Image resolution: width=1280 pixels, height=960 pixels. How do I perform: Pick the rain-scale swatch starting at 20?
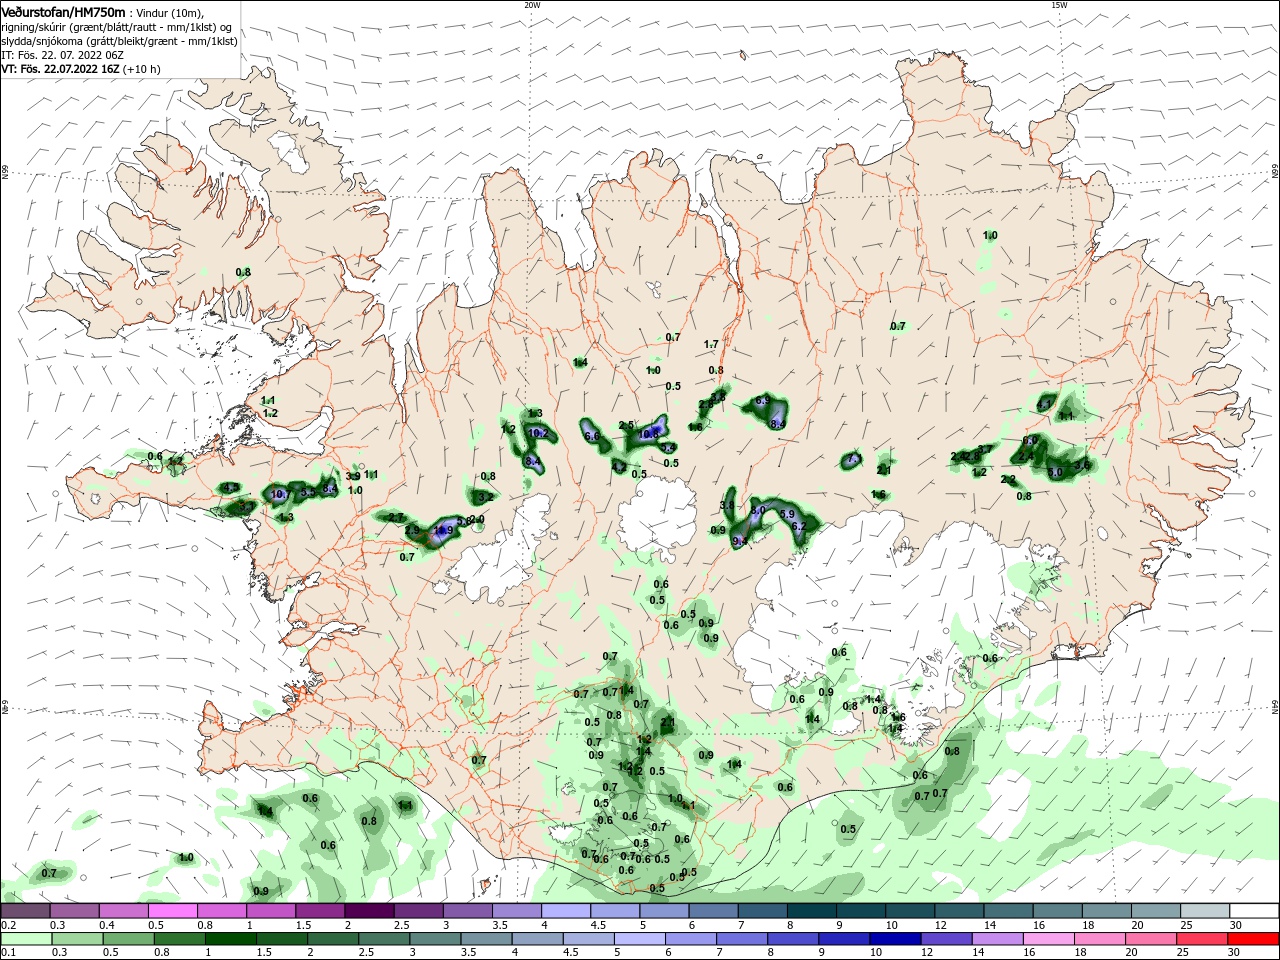(x=1152, y=939)
